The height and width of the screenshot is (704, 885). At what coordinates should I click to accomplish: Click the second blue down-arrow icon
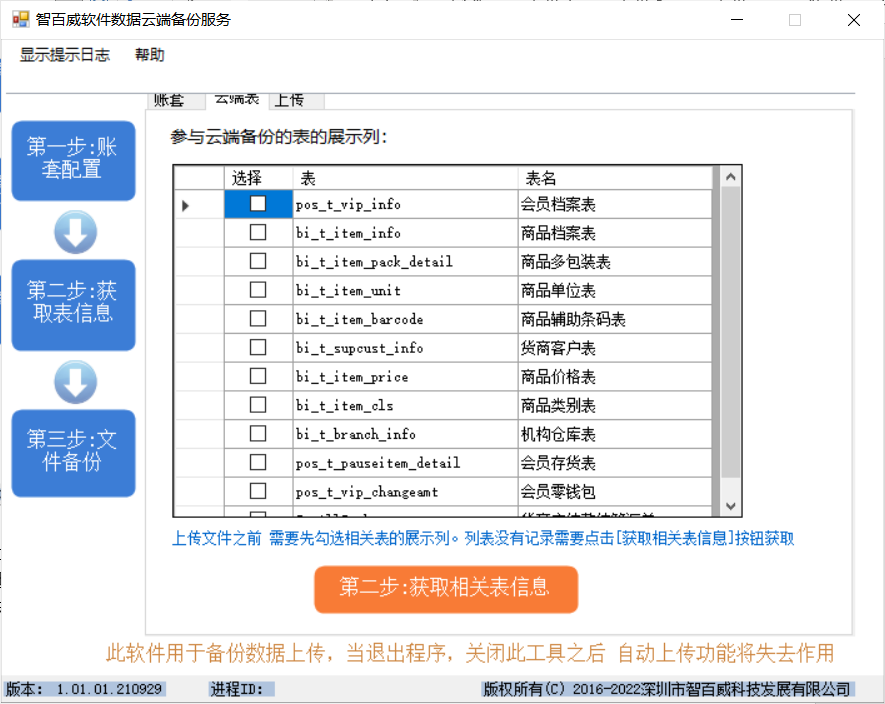(x=75, y=382)
